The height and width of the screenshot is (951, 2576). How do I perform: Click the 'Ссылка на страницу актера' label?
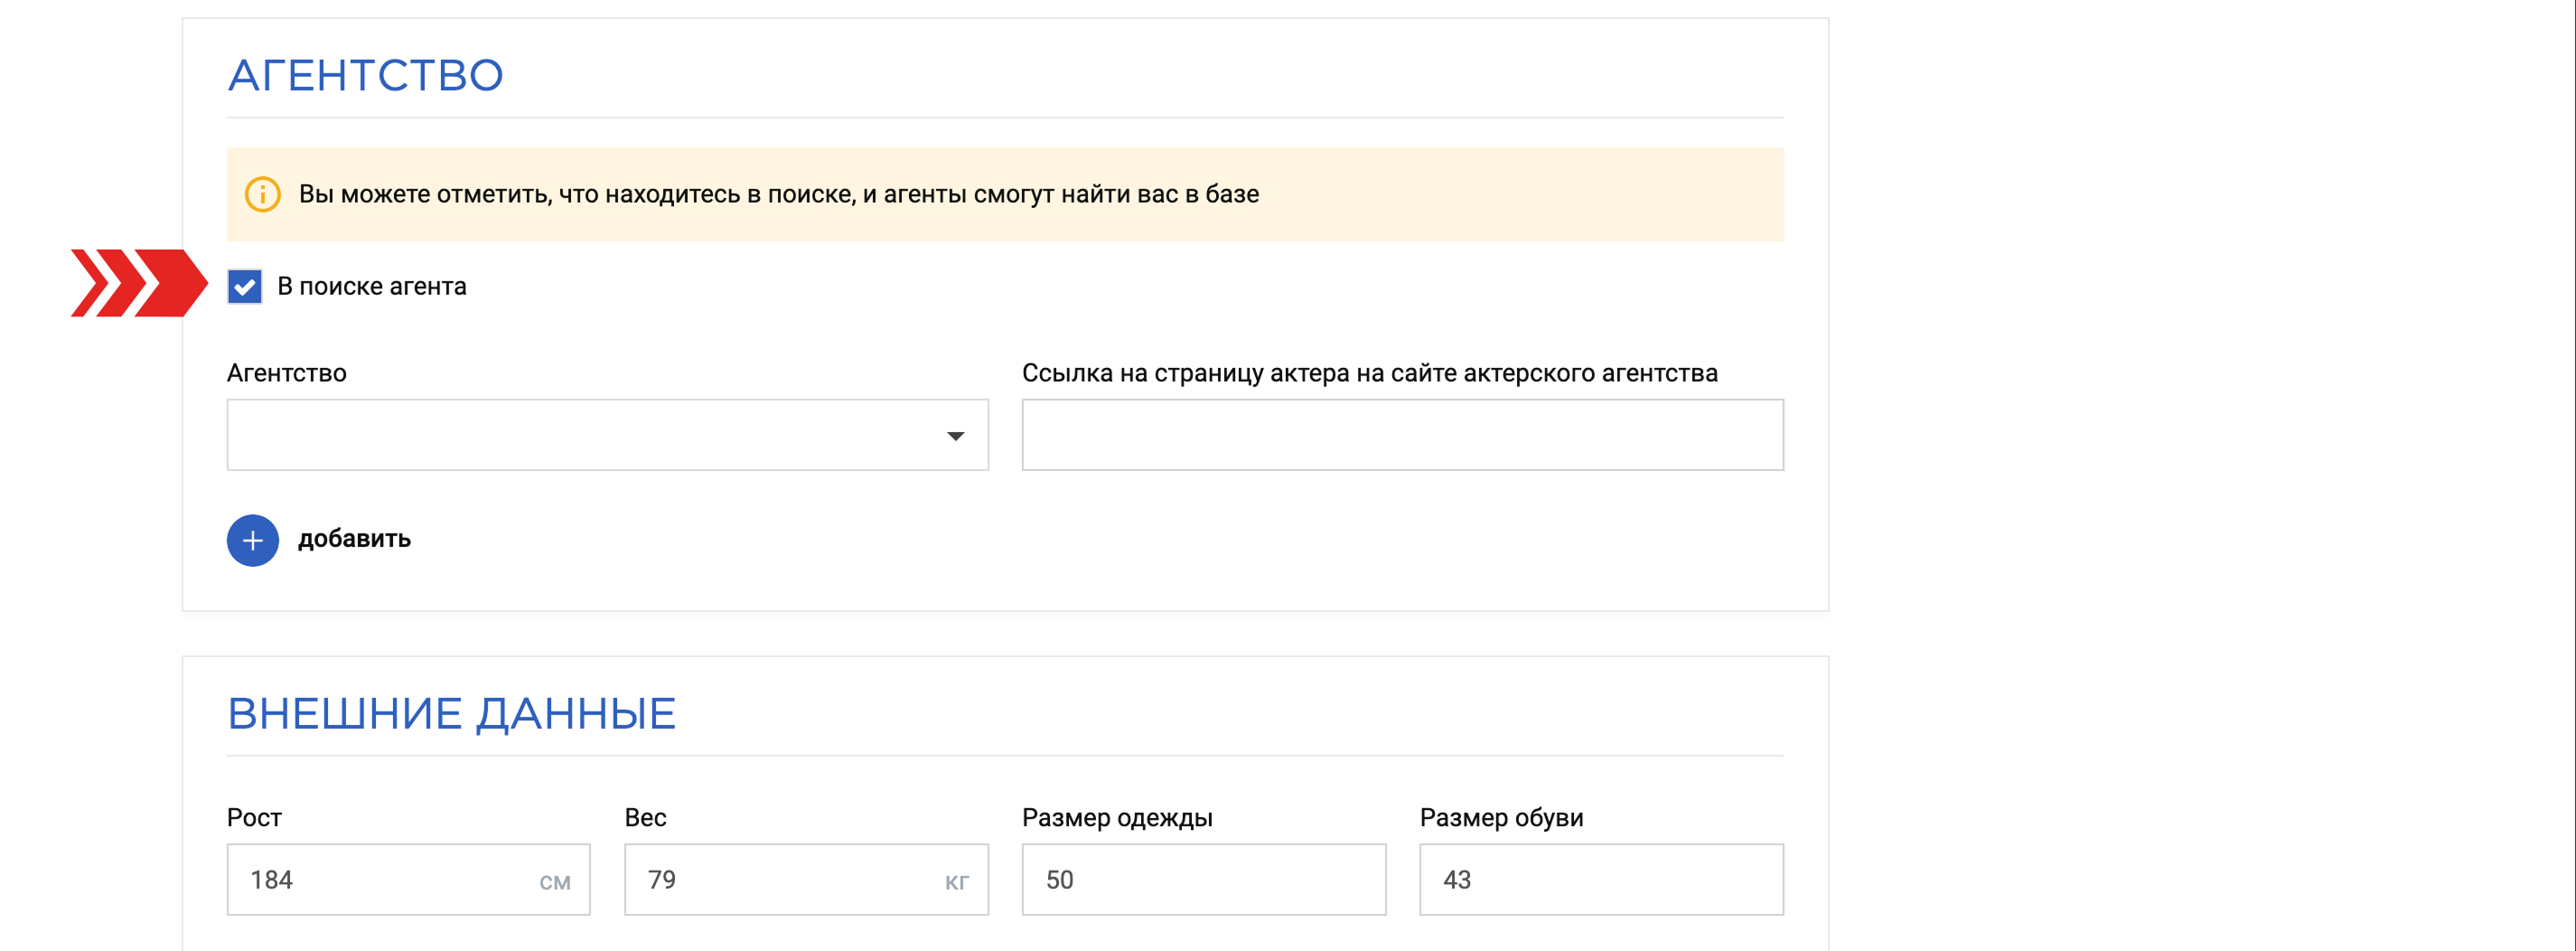1369,373
